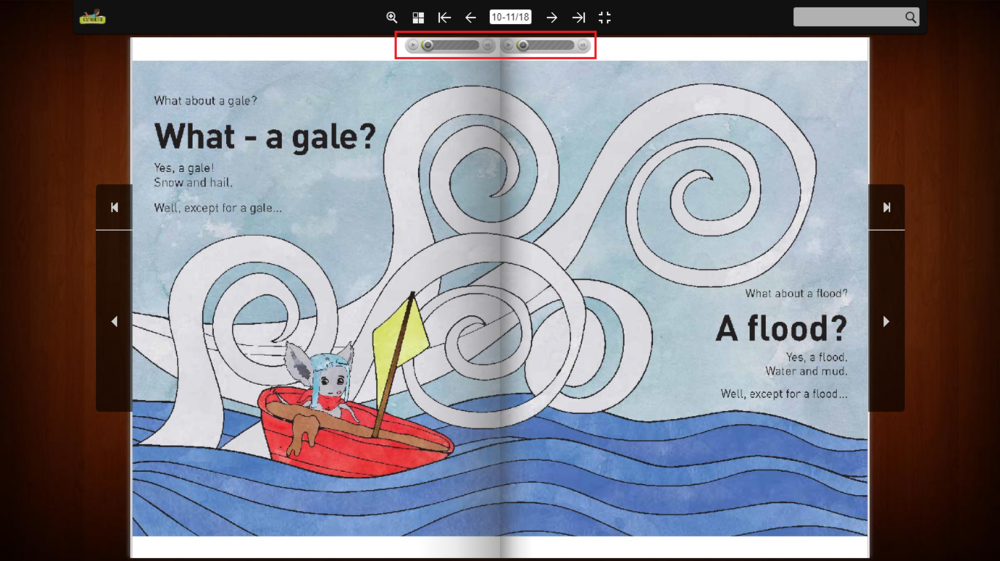Click the app logo in the top-left corner
This screenshot has width=1000, height=561.
click(92, 17)
